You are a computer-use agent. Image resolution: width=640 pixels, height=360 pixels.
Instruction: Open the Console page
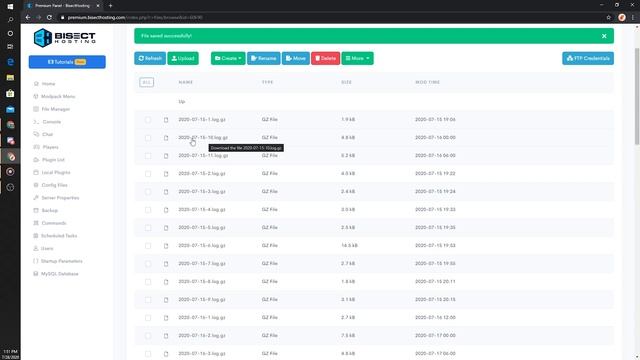point(47,122)
